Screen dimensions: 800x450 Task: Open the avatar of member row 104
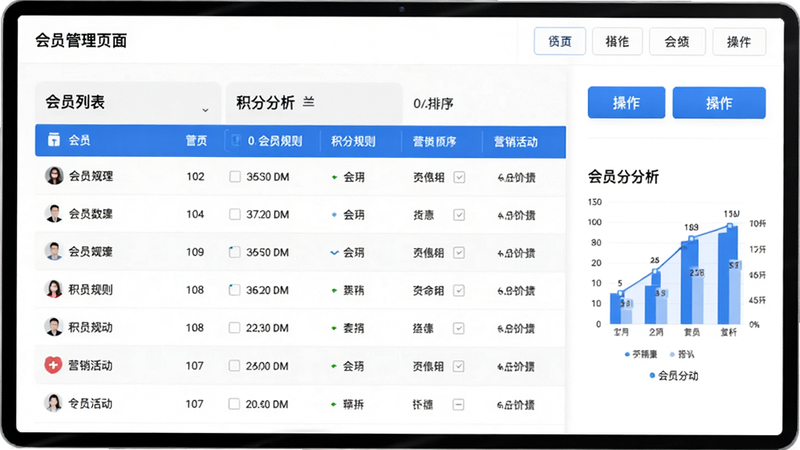click(x=54, y=213)
